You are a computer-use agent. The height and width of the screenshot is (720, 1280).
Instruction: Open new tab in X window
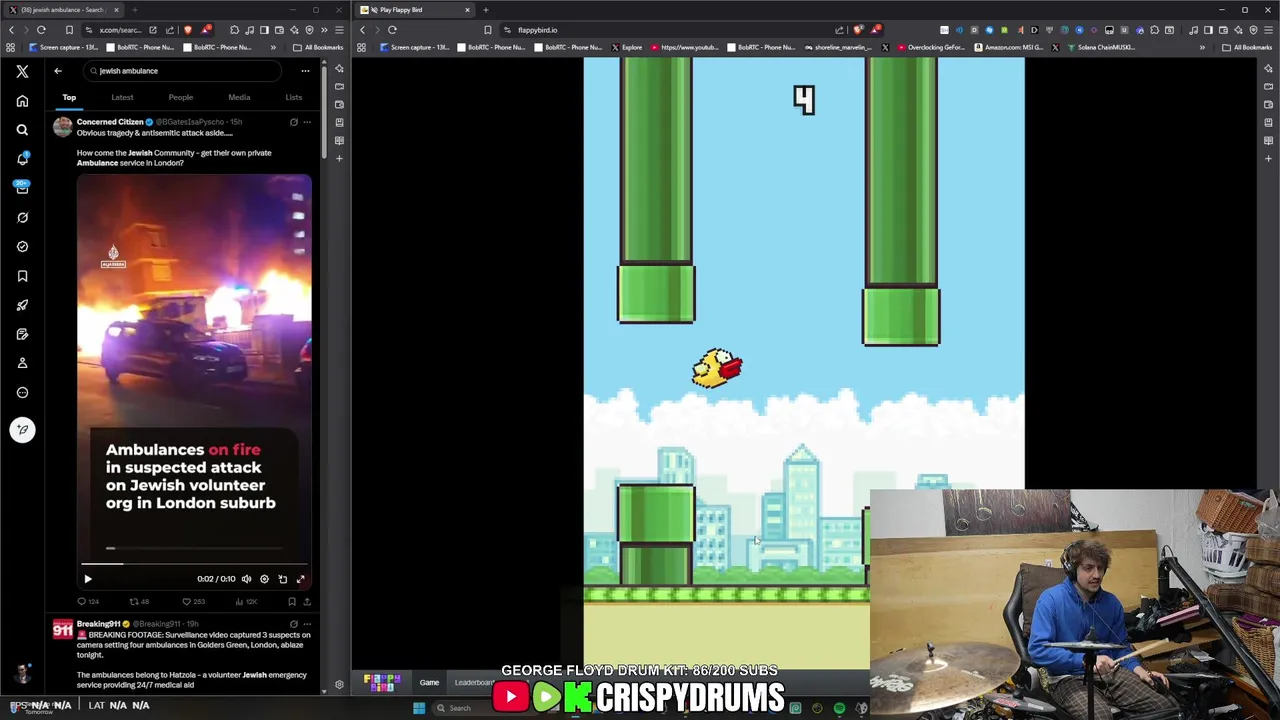click(134, 10)
